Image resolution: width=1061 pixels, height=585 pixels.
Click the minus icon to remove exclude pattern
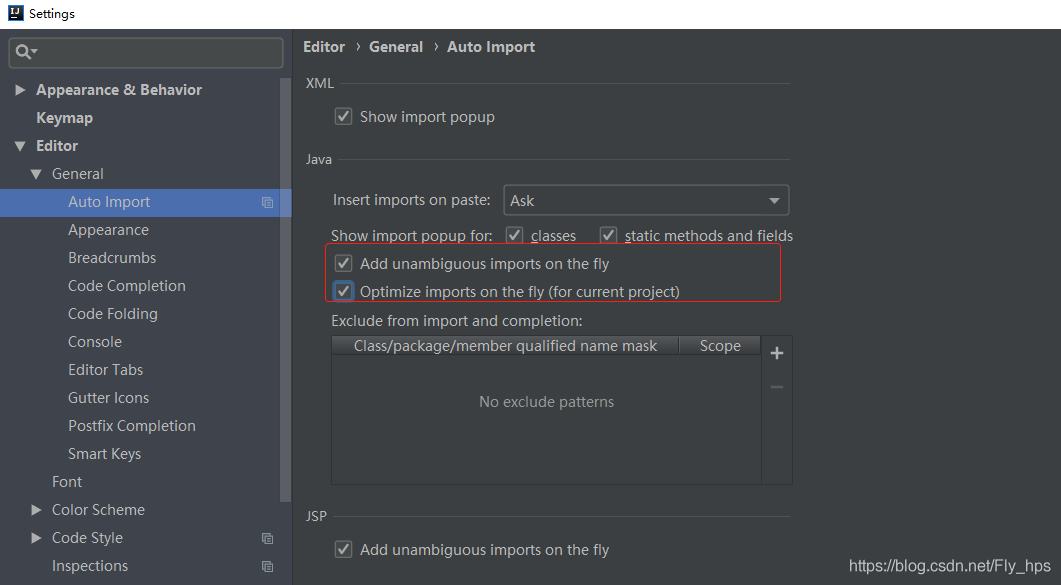[777, 387]
